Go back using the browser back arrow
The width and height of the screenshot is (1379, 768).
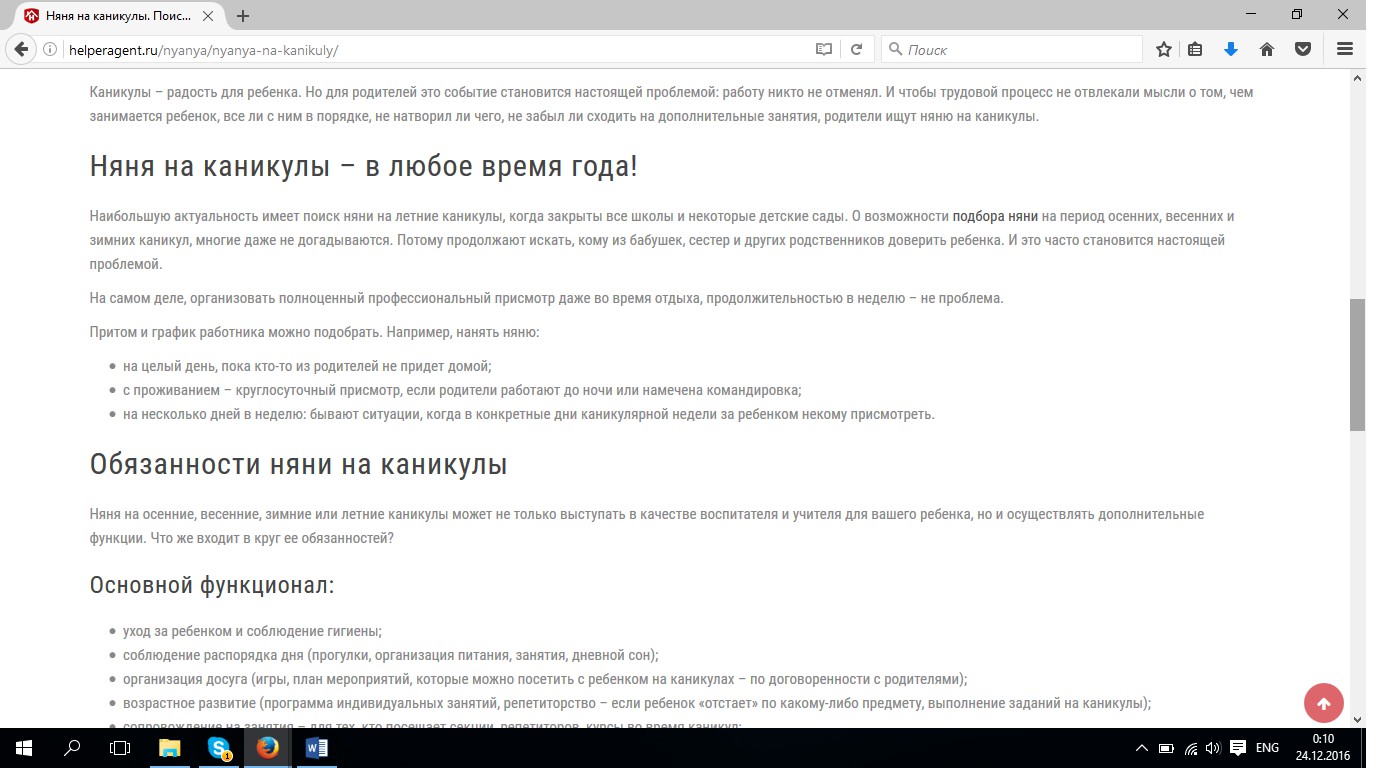coord(22,49)
